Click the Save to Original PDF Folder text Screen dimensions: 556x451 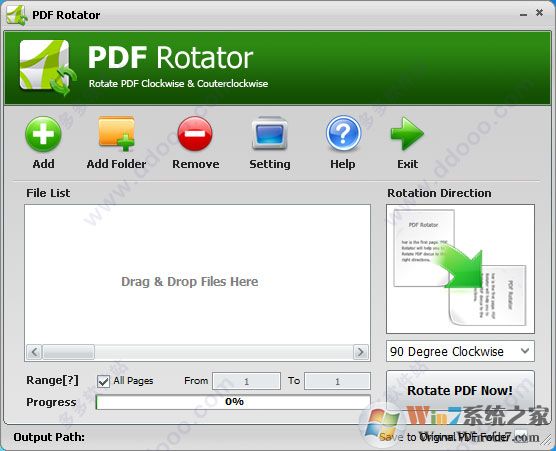pyautogui.click(x=445, y=437)
